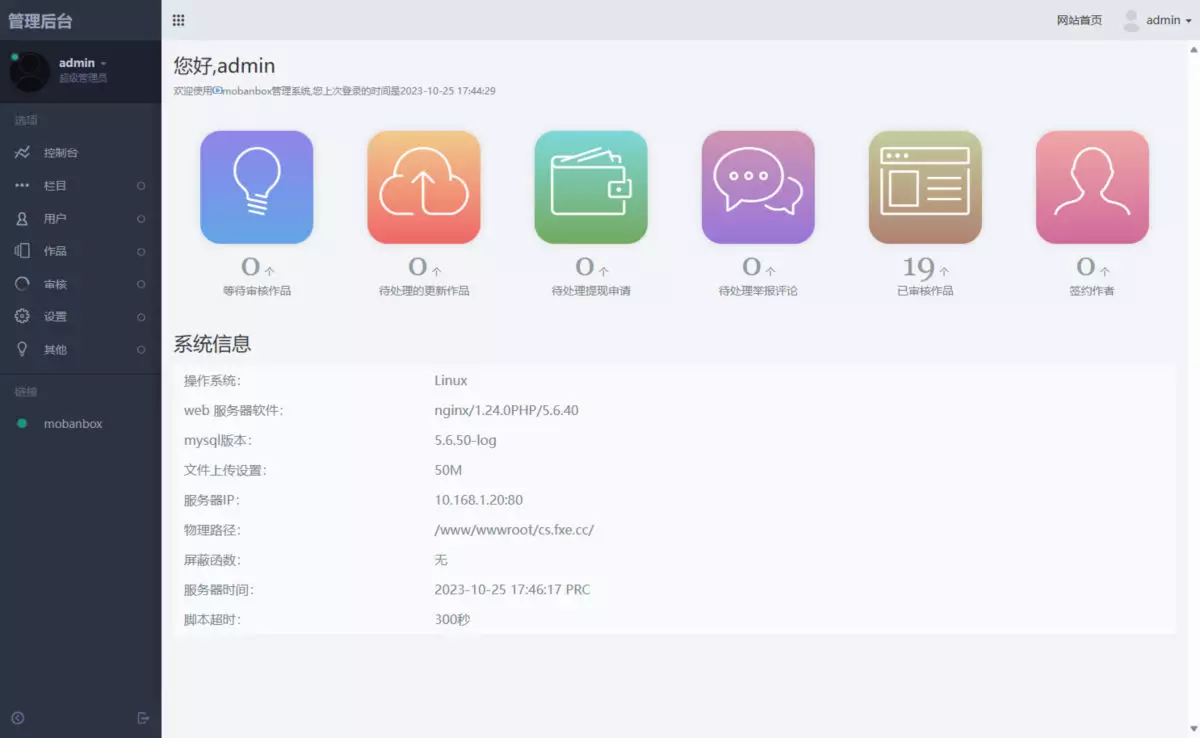Click the 用户 person icon in the sidebar

coord(22,218)
